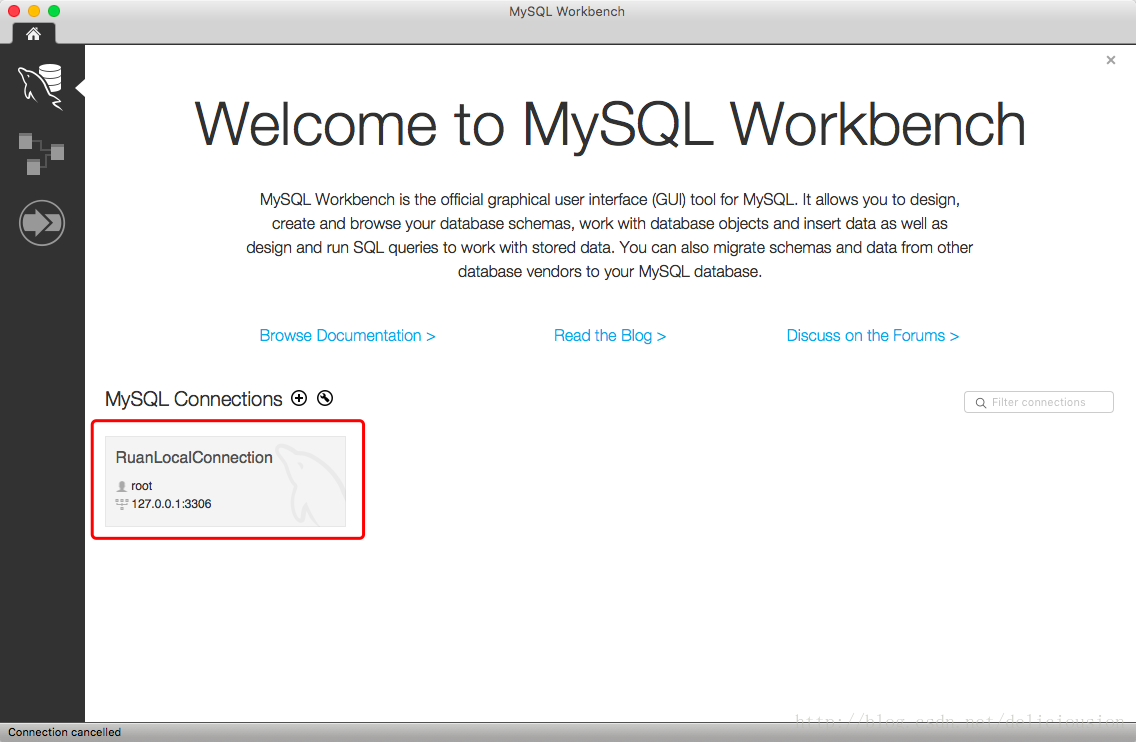Open the Browse Documentation link
Viewport: 1136px width, 742px height.
[x=347, y=336]
